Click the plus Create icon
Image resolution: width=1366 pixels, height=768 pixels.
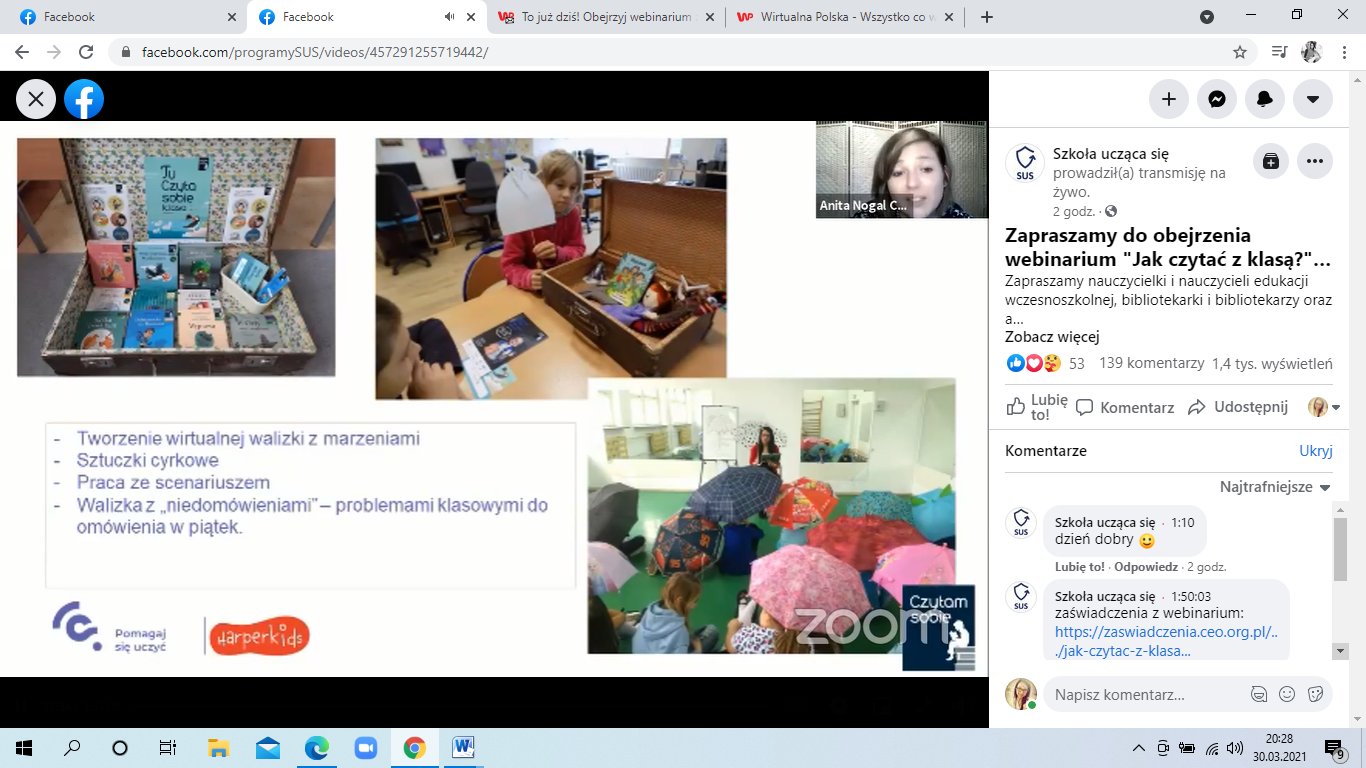pyautogui.click(x=1168, y=99)
